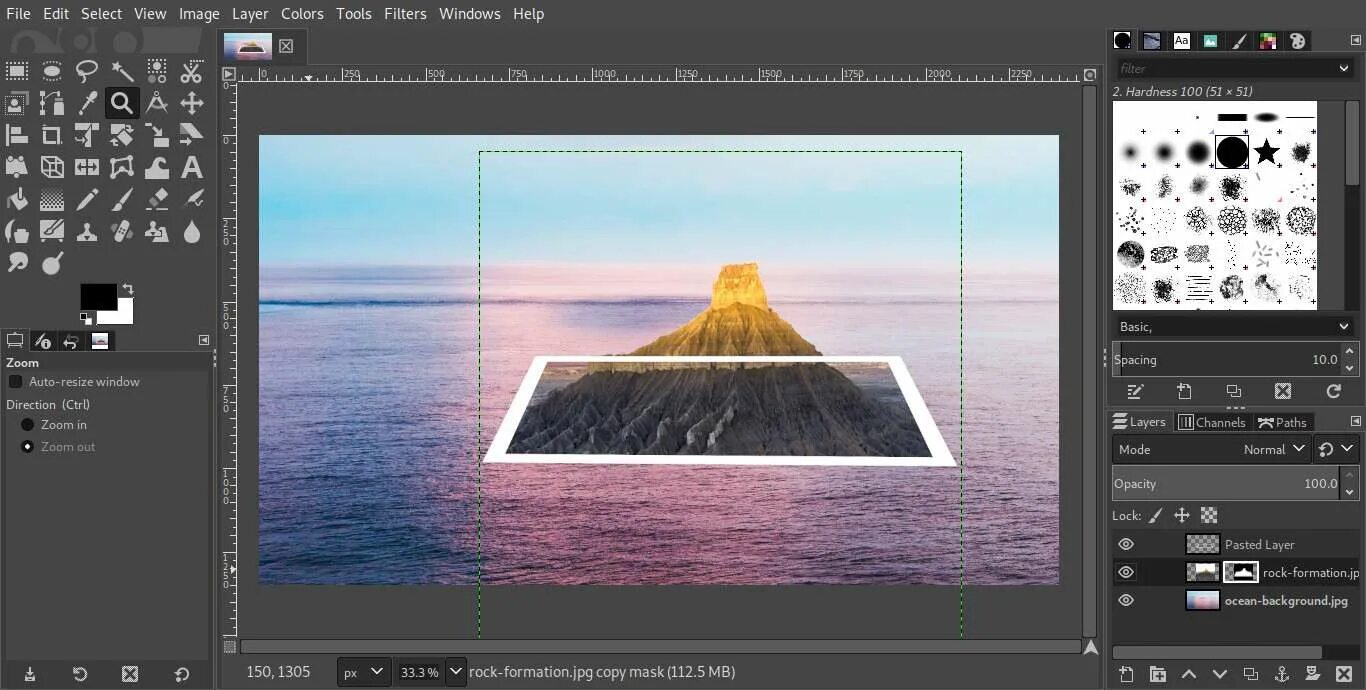This screenshot has height=690, width=1366.
Task: Select the Ellipse Select tool
Action: point(52,71)
